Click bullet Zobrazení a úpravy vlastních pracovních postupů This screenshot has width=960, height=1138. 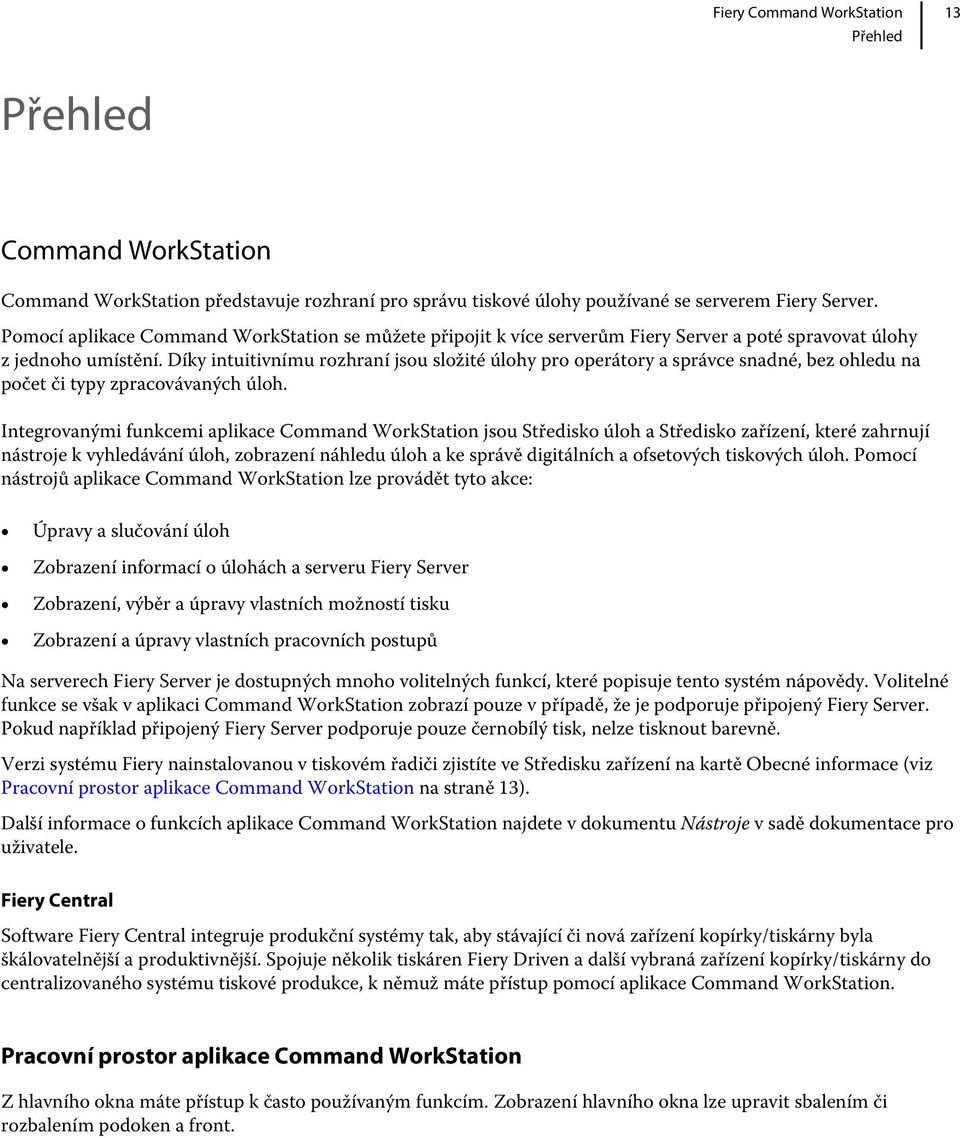(x=235, y=640)
